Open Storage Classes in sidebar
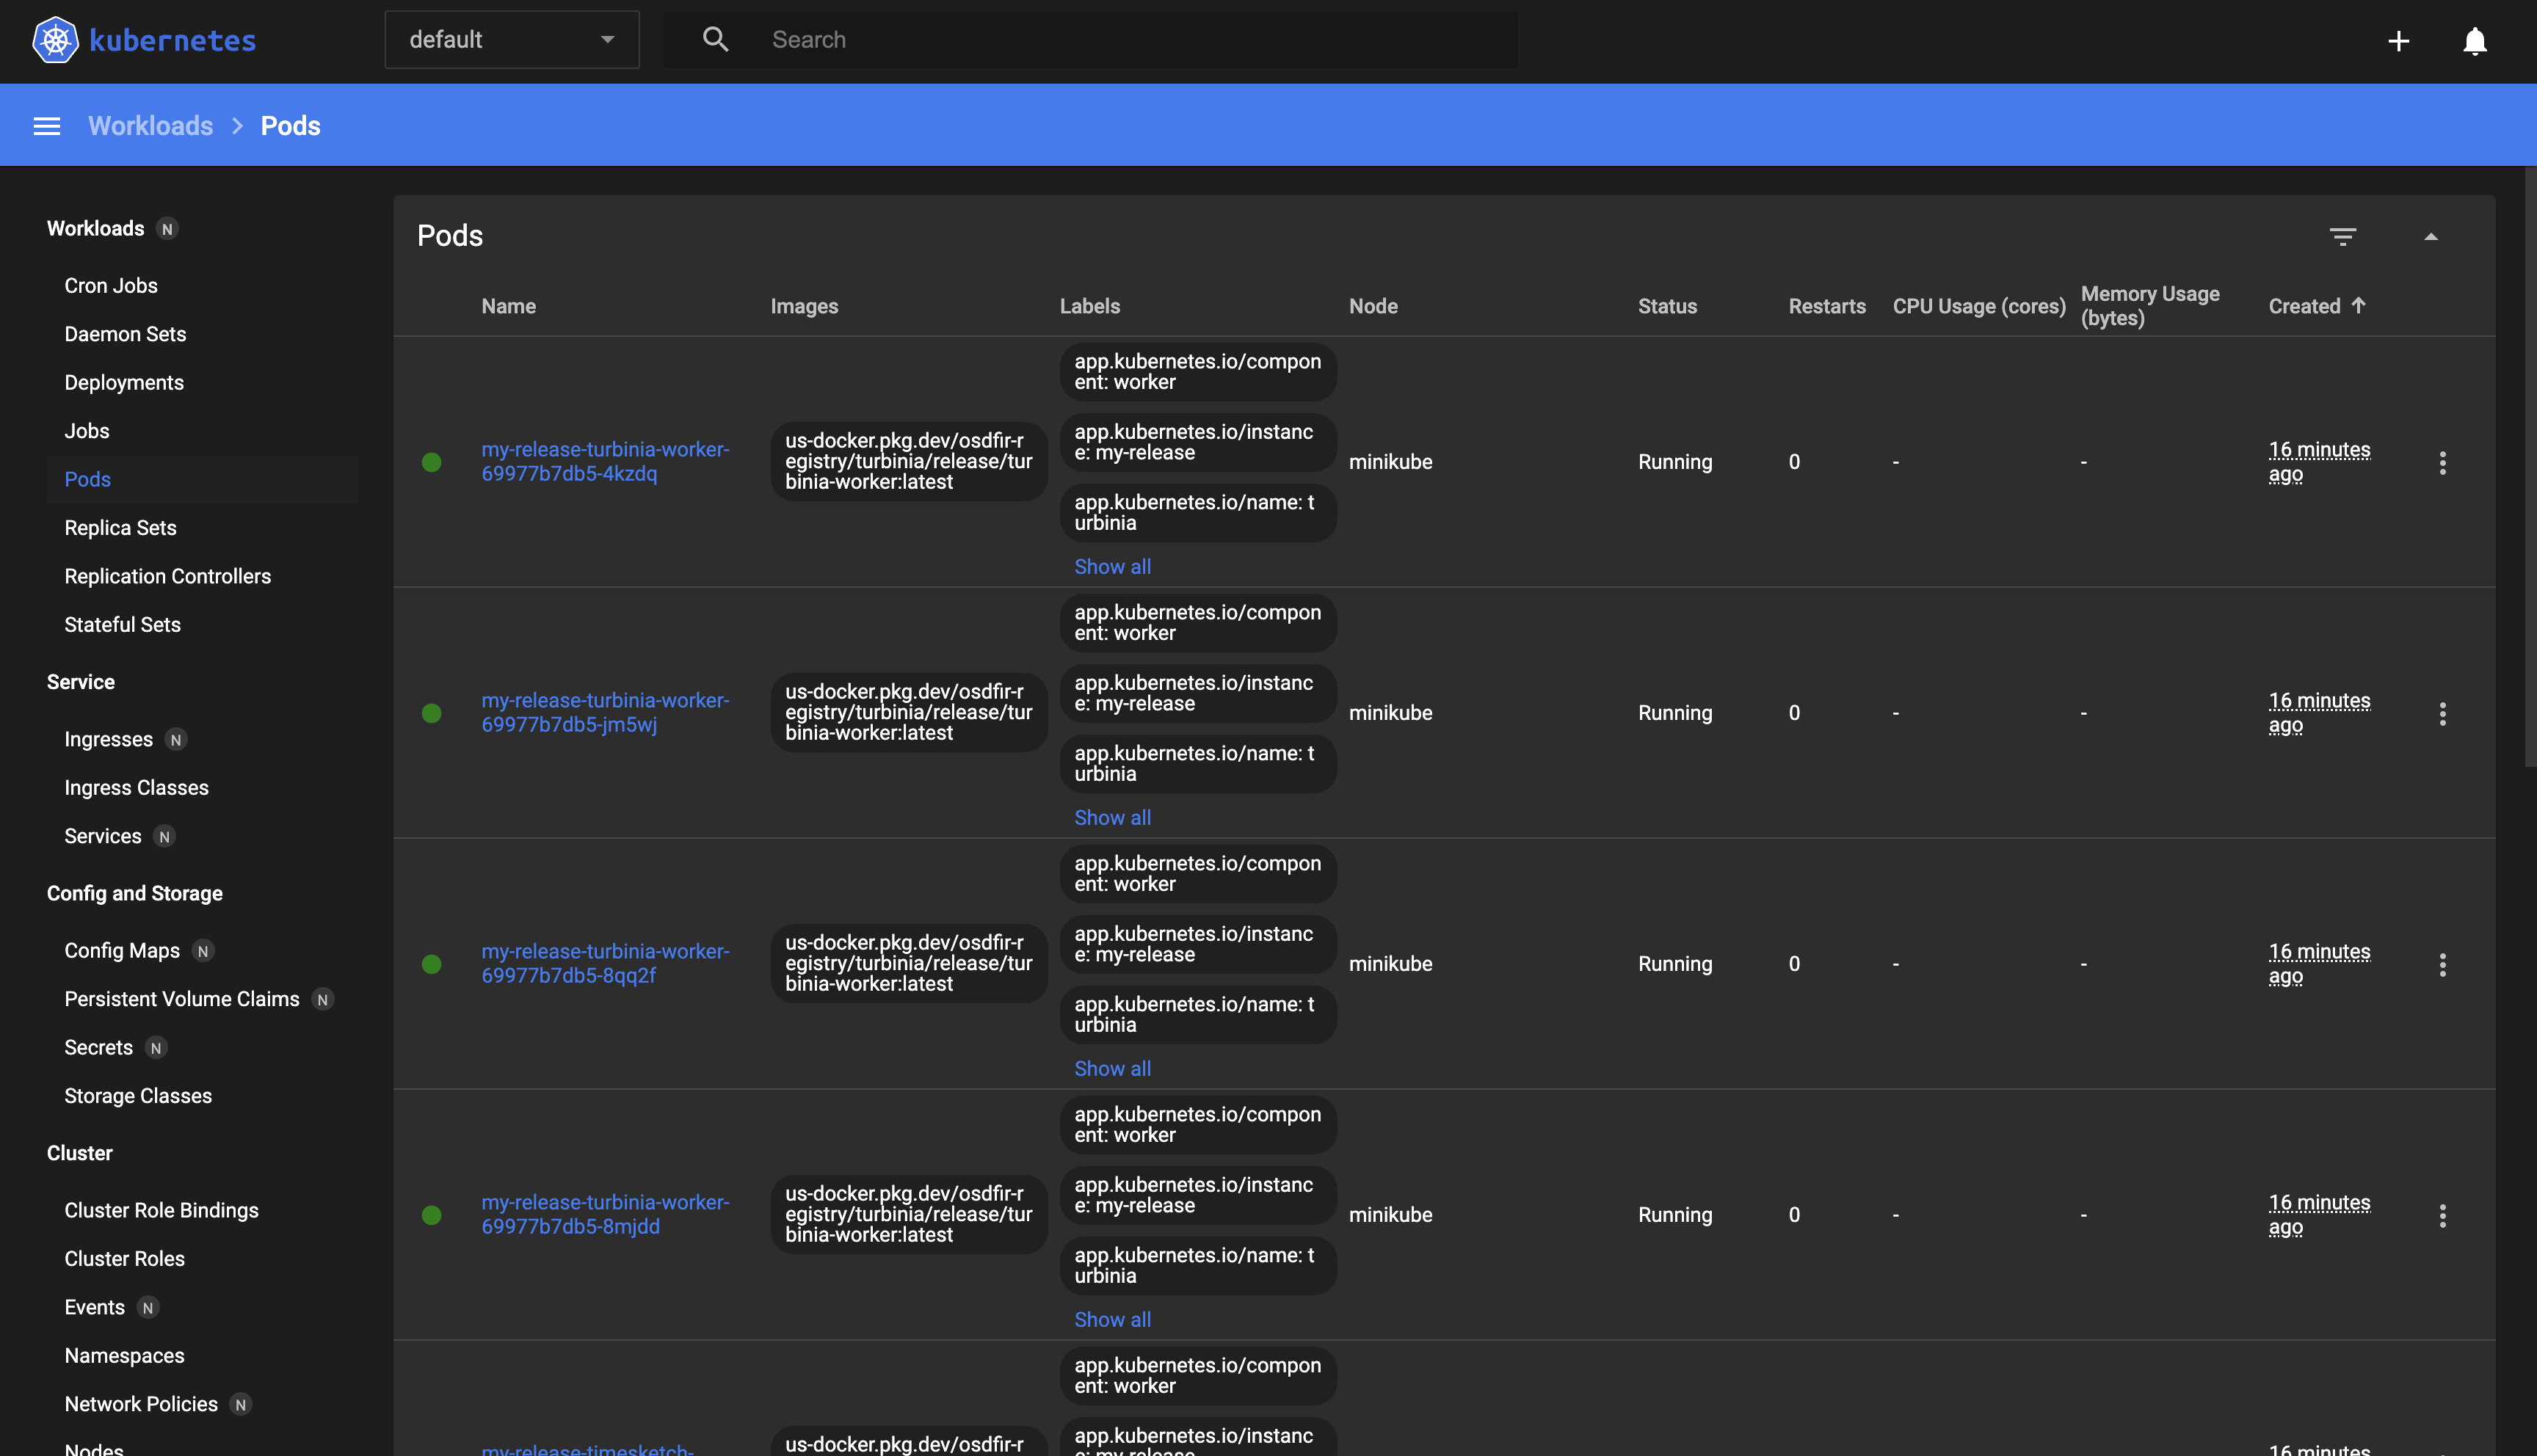This screenshot has height=1456, width=2537. 138,1096
